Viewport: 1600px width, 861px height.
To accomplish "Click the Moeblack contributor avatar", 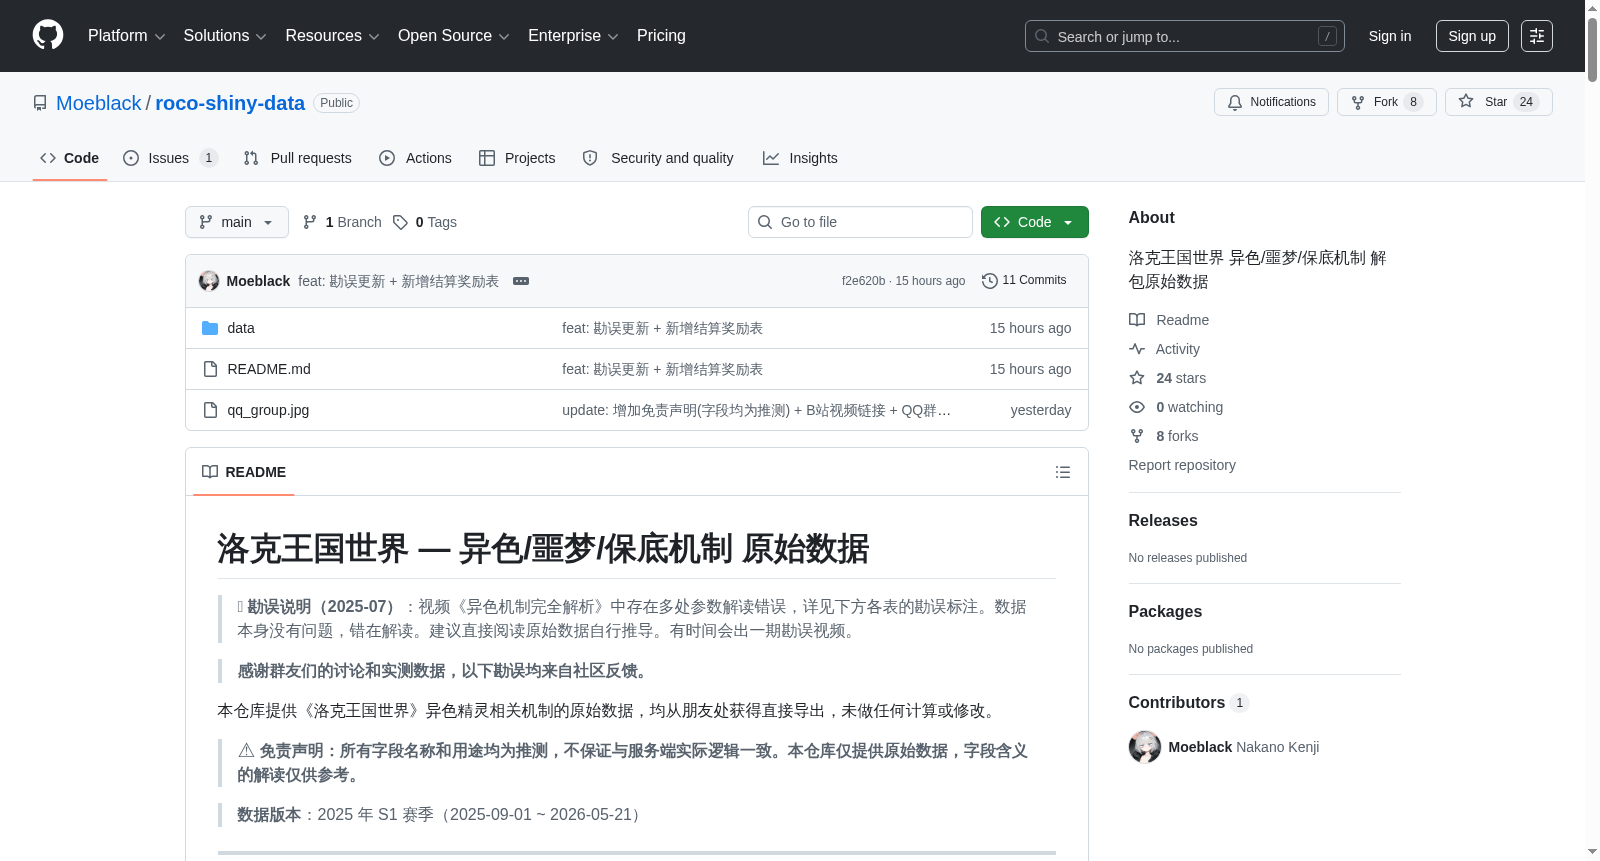I will [x=1145, y=747].
